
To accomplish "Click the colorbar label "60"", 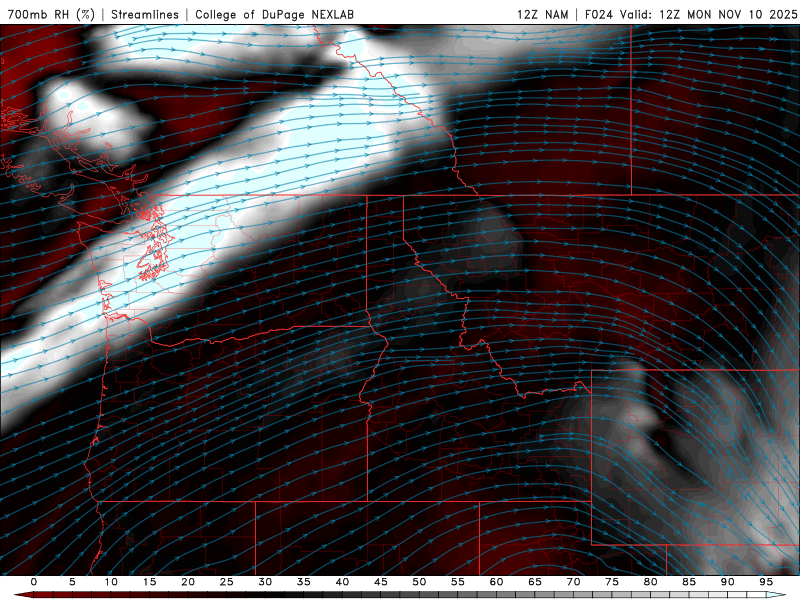I will pyautogui.click(x=496, y=582).
